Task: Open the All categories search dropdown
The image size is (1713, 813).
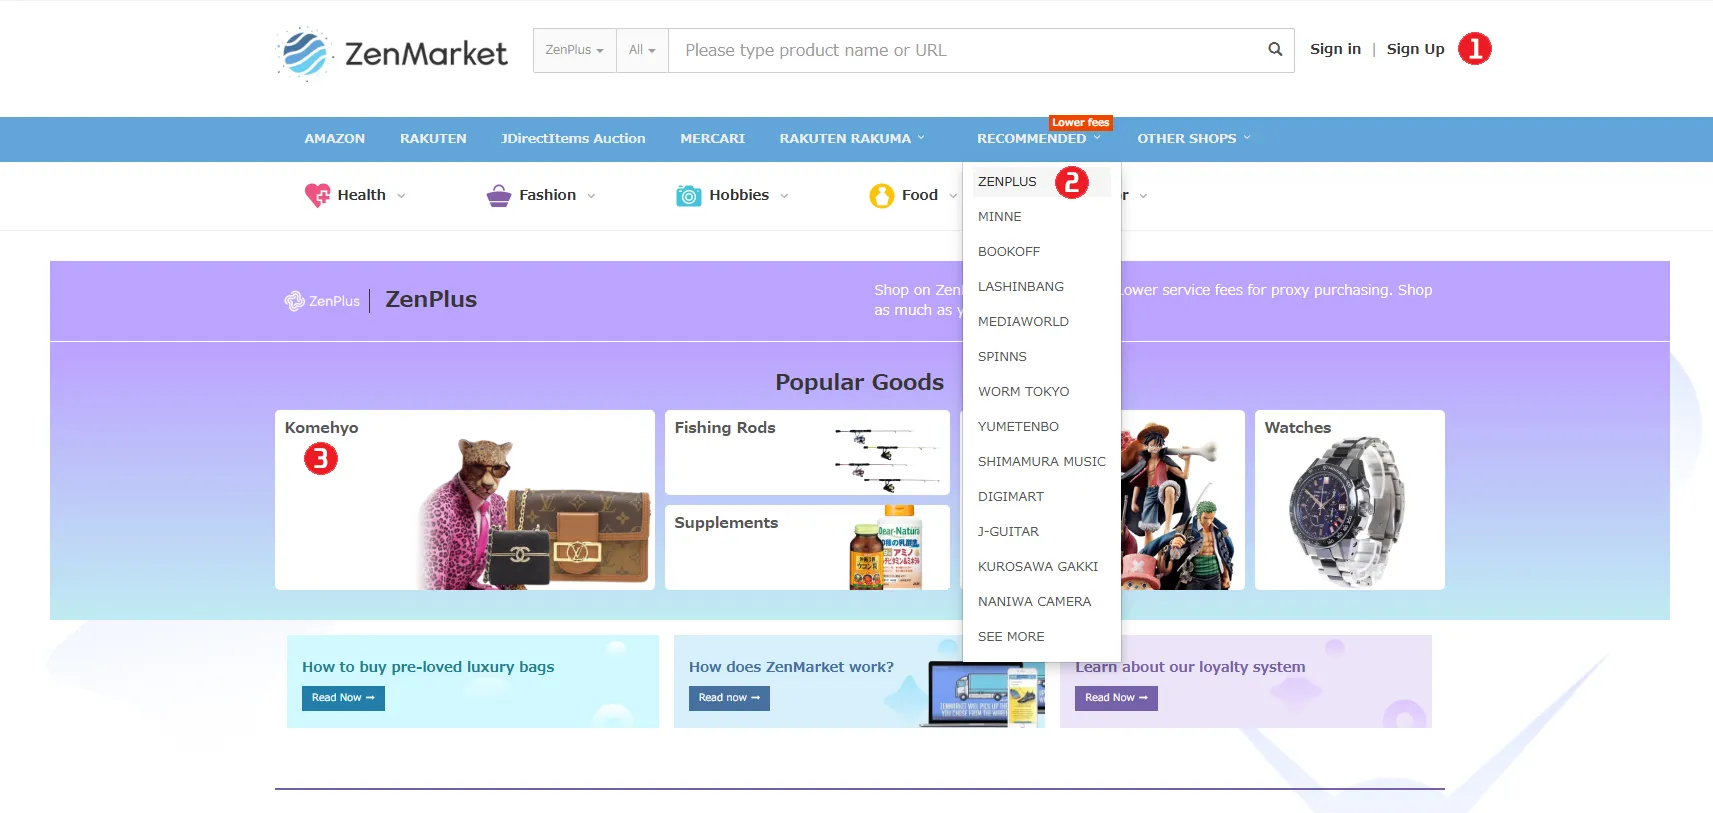Action: pyautogui.click(x=642, y=50)
